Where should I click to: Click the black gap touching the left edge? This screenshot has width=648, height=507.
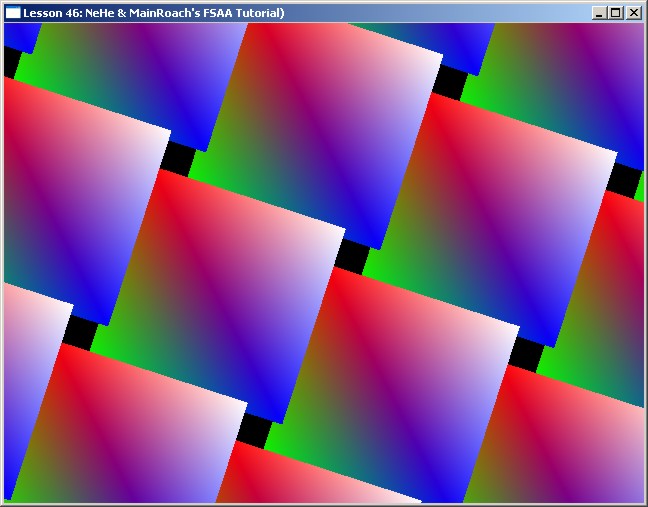[10, 62]
